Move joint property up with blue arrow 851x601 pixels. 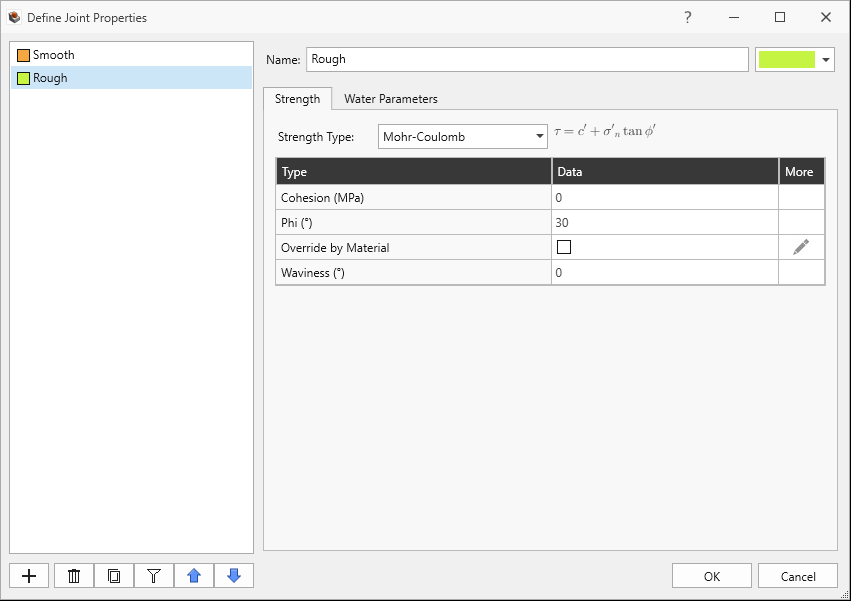tap(194, 575)
